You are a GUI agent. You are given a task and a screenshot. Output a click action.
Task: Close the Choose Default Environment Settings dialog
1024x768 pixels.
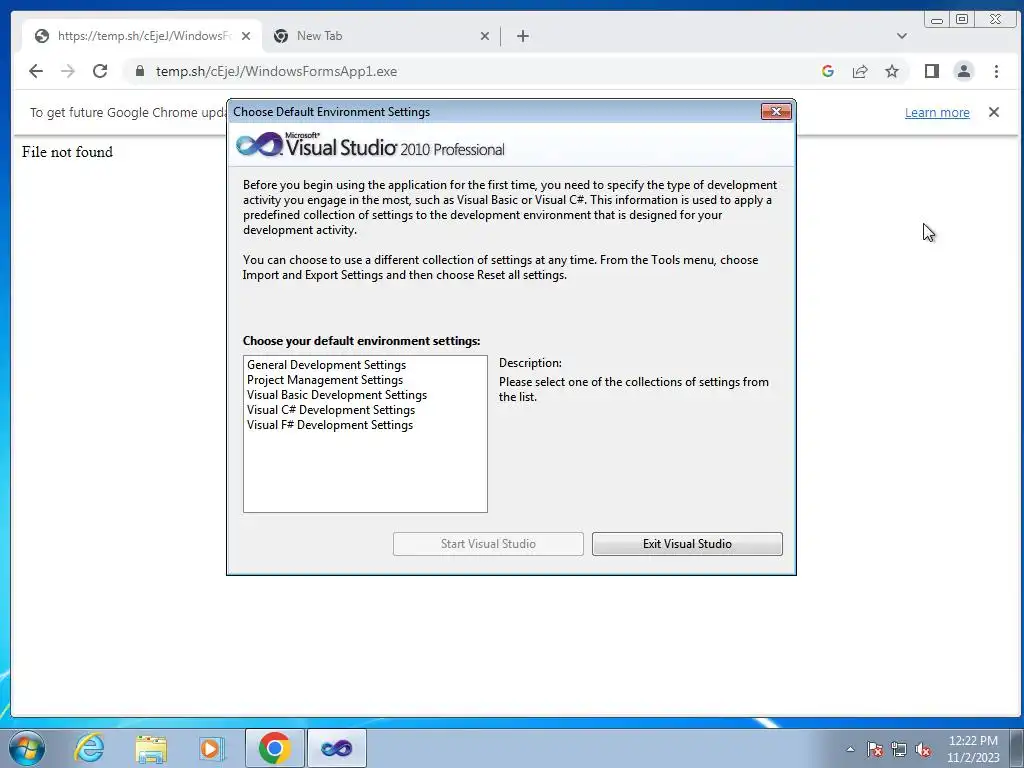(x=776, y=112)
